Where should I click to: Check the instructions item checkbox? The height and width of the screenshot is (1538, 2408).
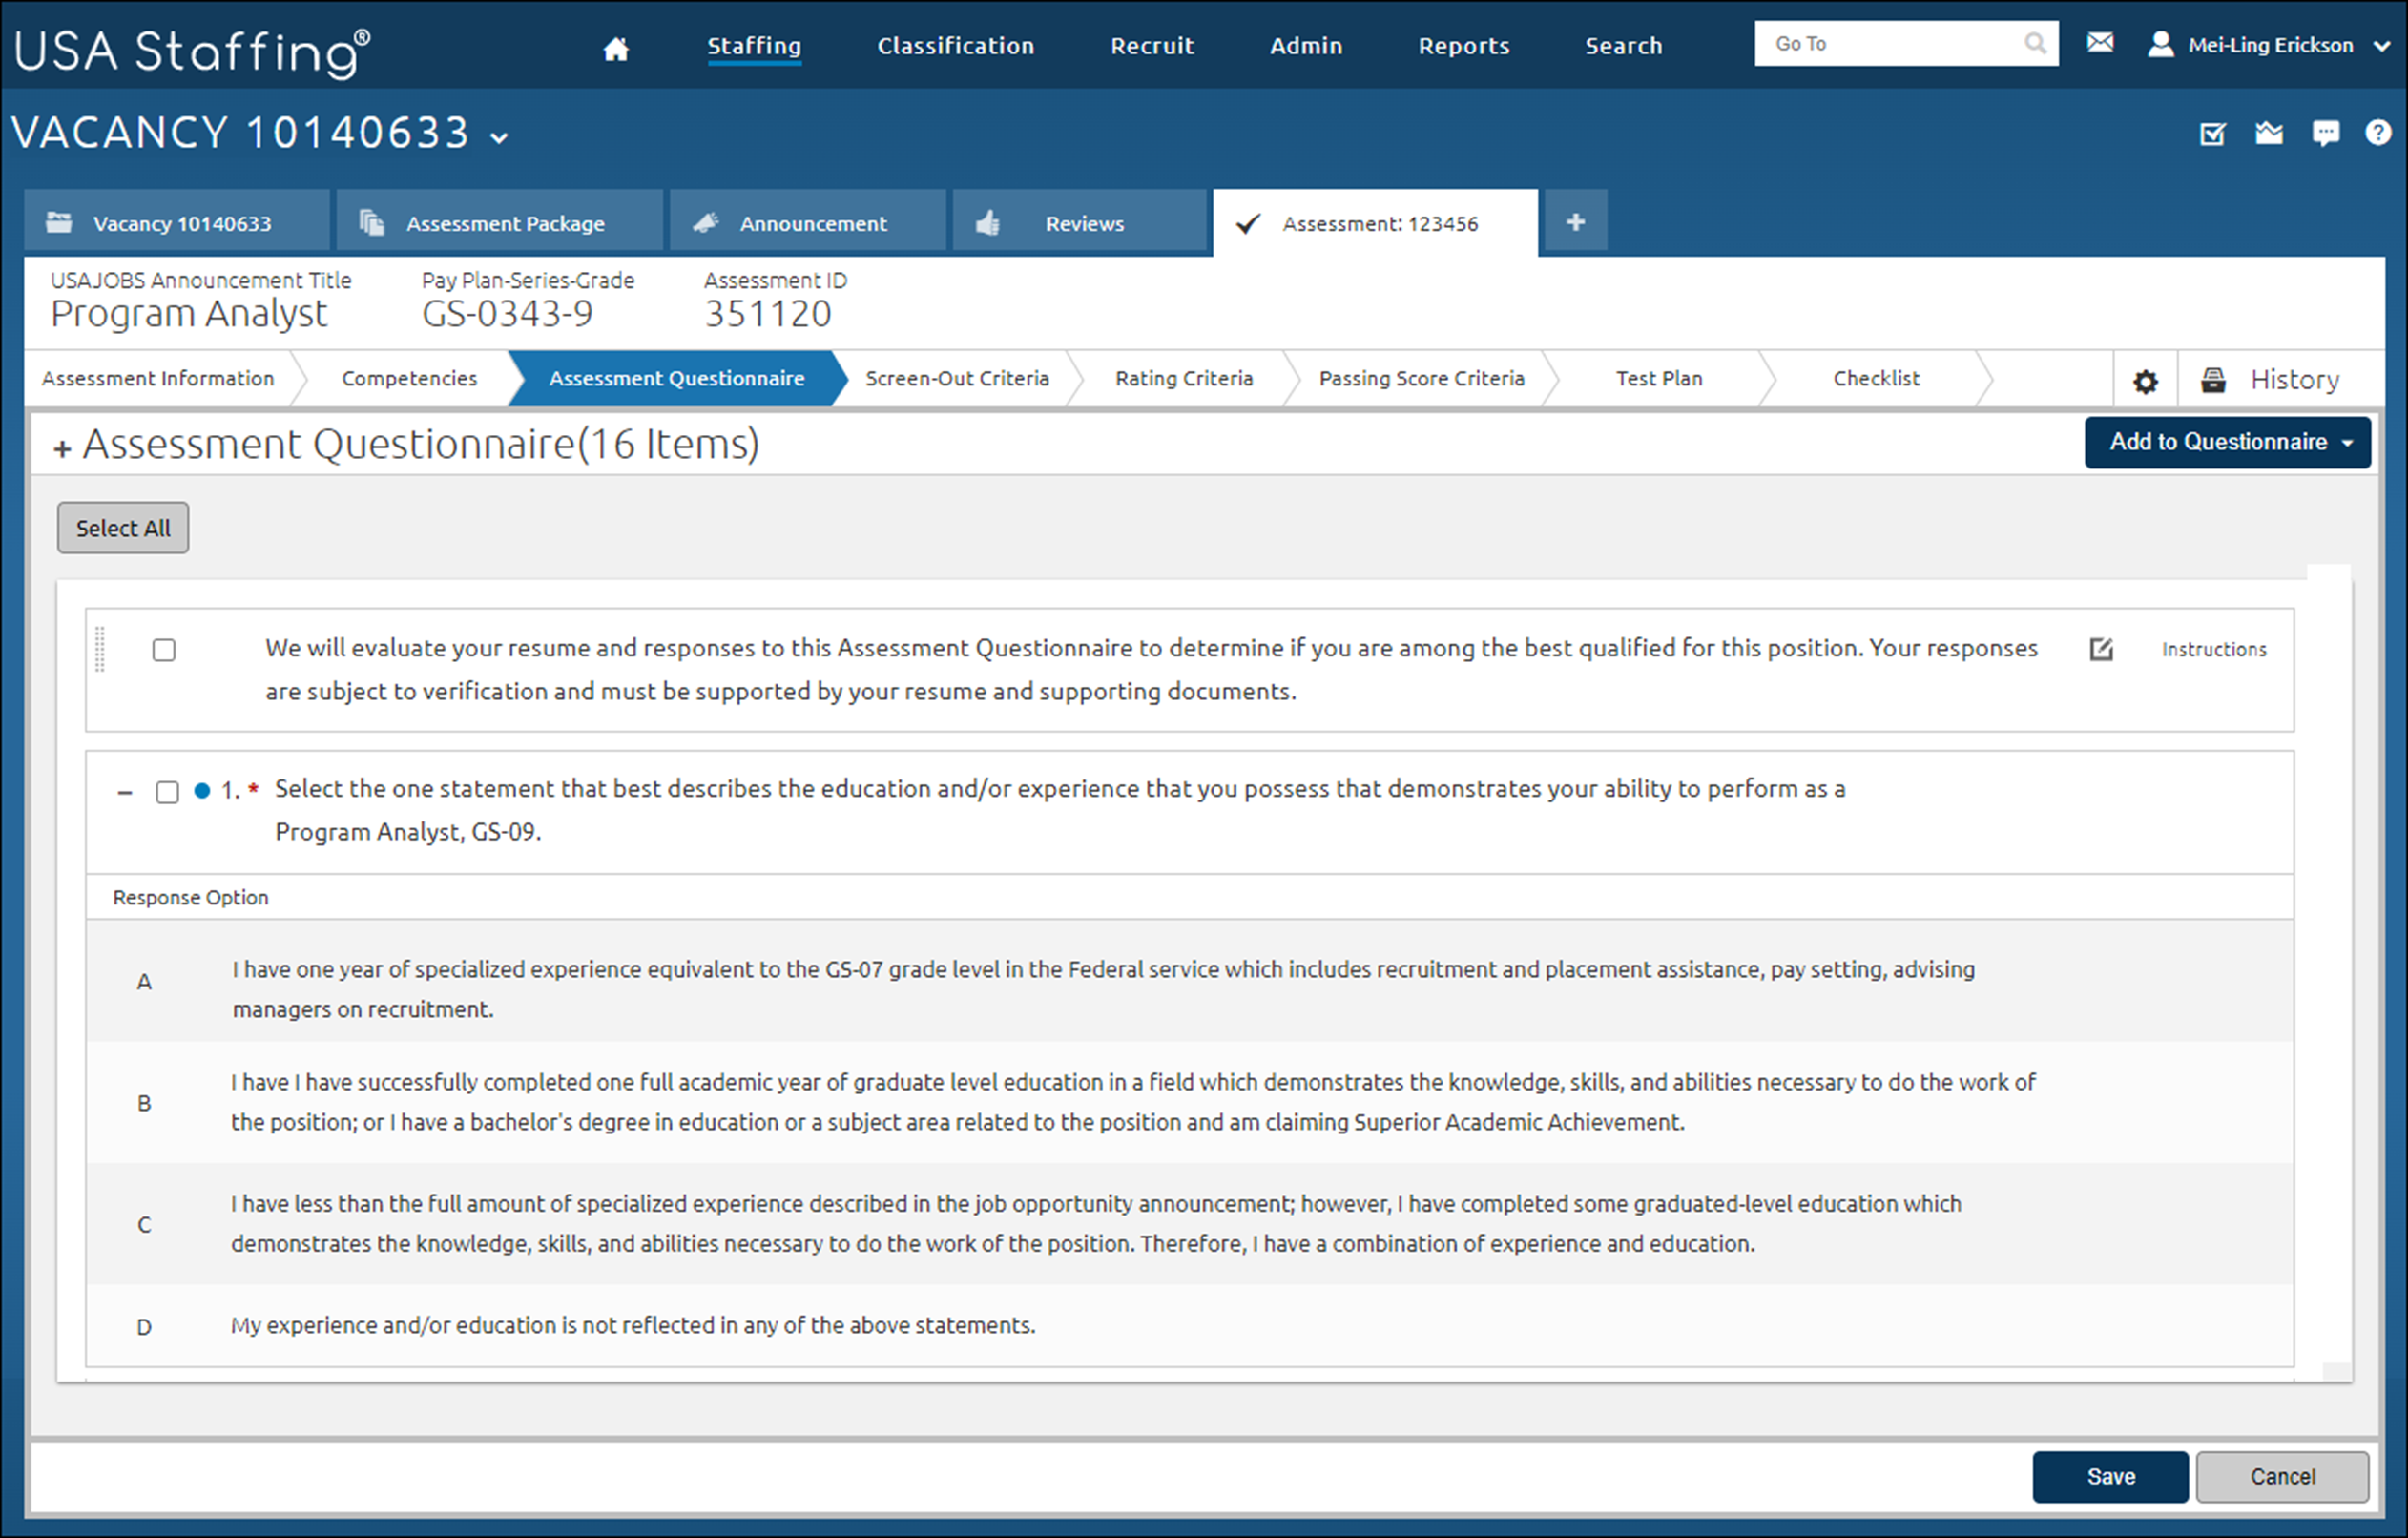point(164,650)
